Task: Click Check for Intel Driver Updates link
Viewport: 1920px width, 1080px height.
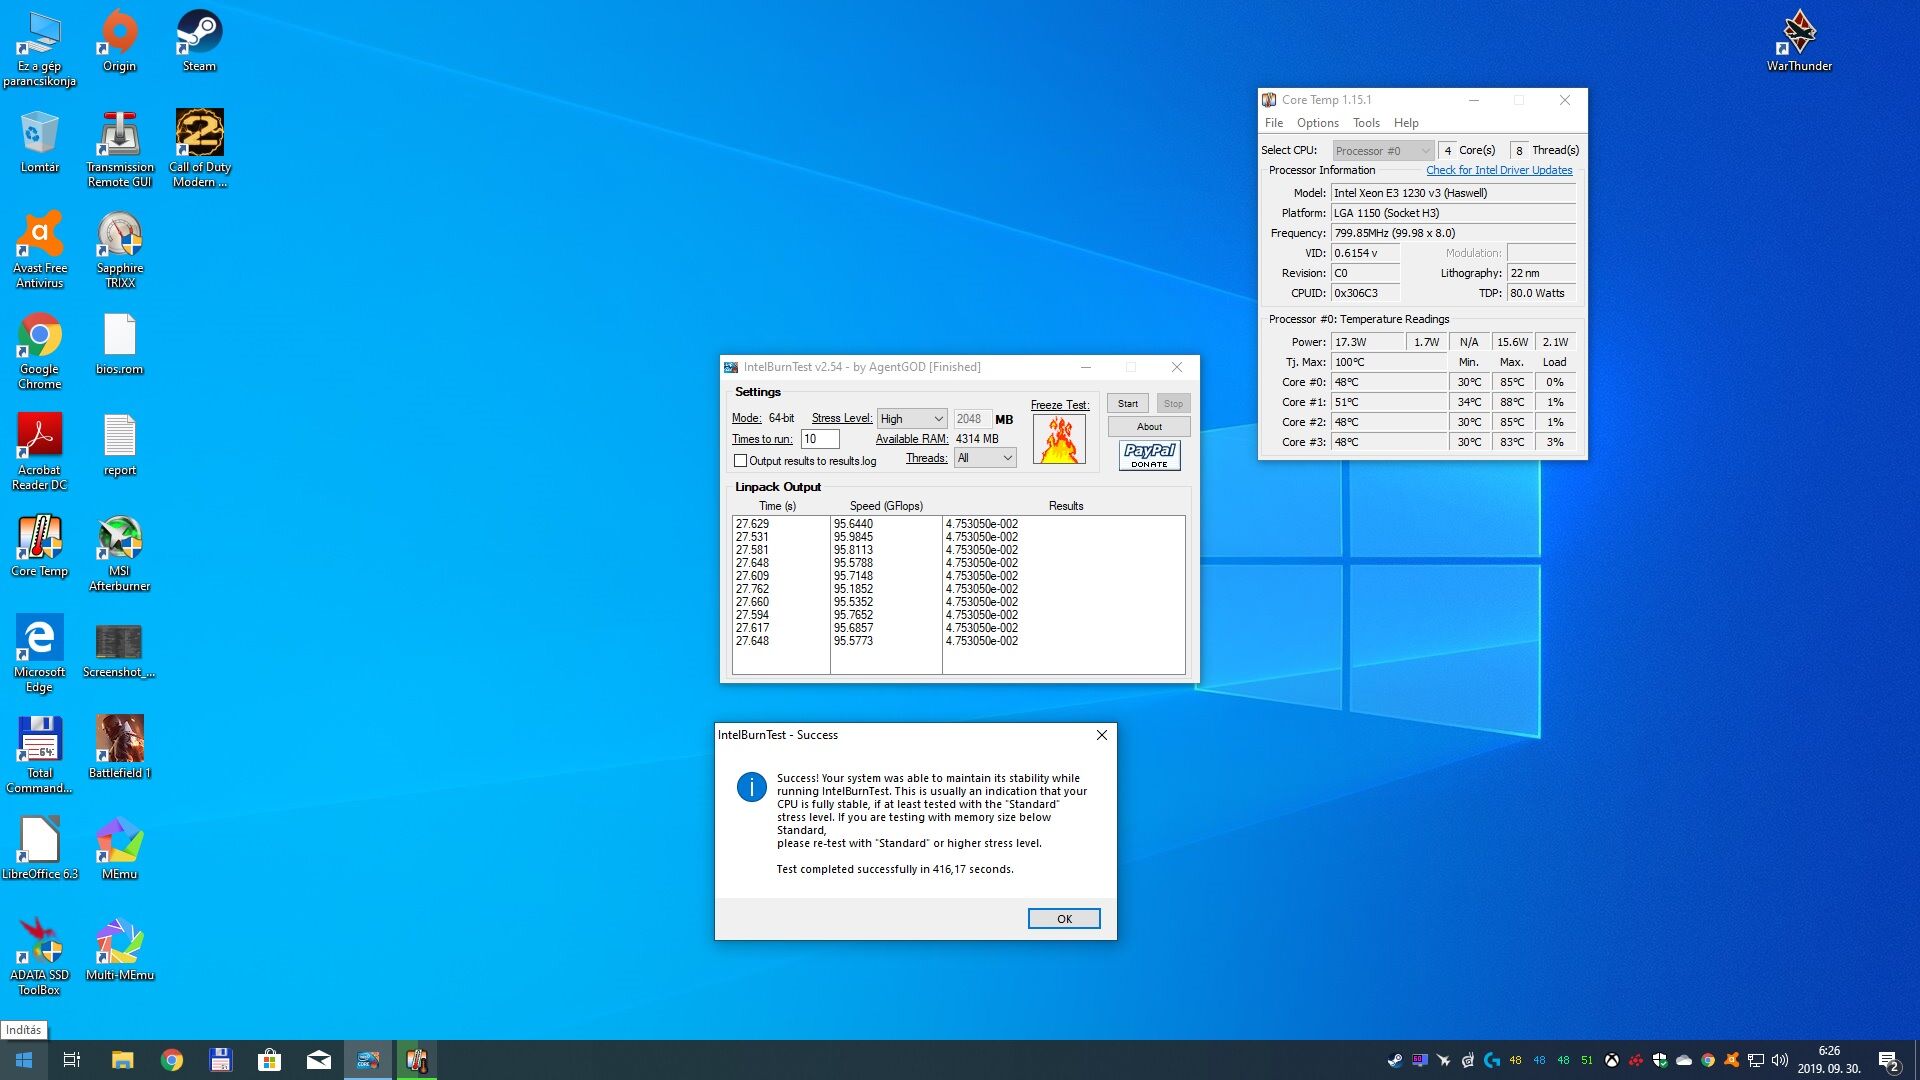Action: (1499, 170)
